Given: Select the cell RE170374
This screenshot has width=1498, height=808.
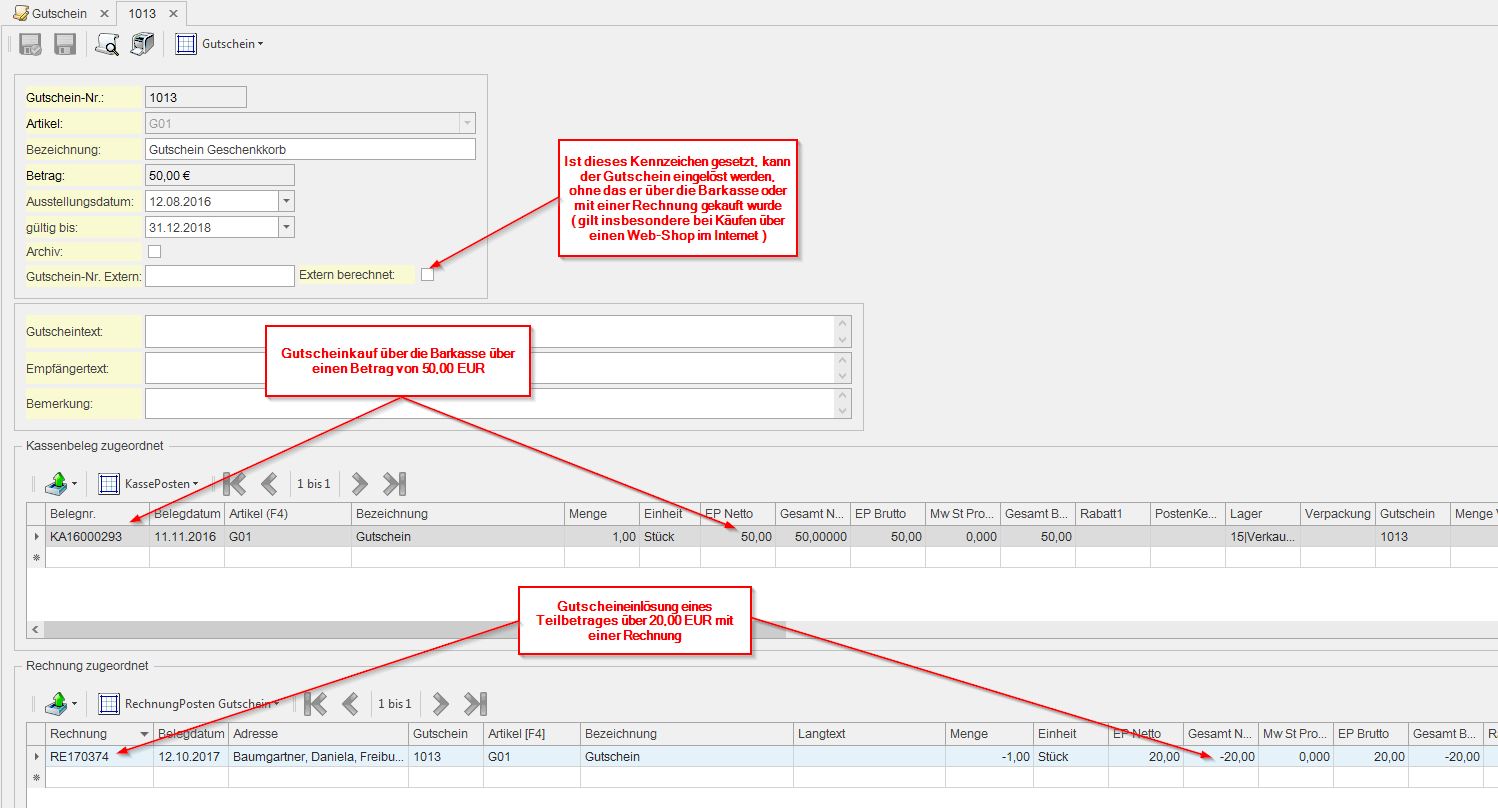Looking at the screenshot, I should 99,757.
